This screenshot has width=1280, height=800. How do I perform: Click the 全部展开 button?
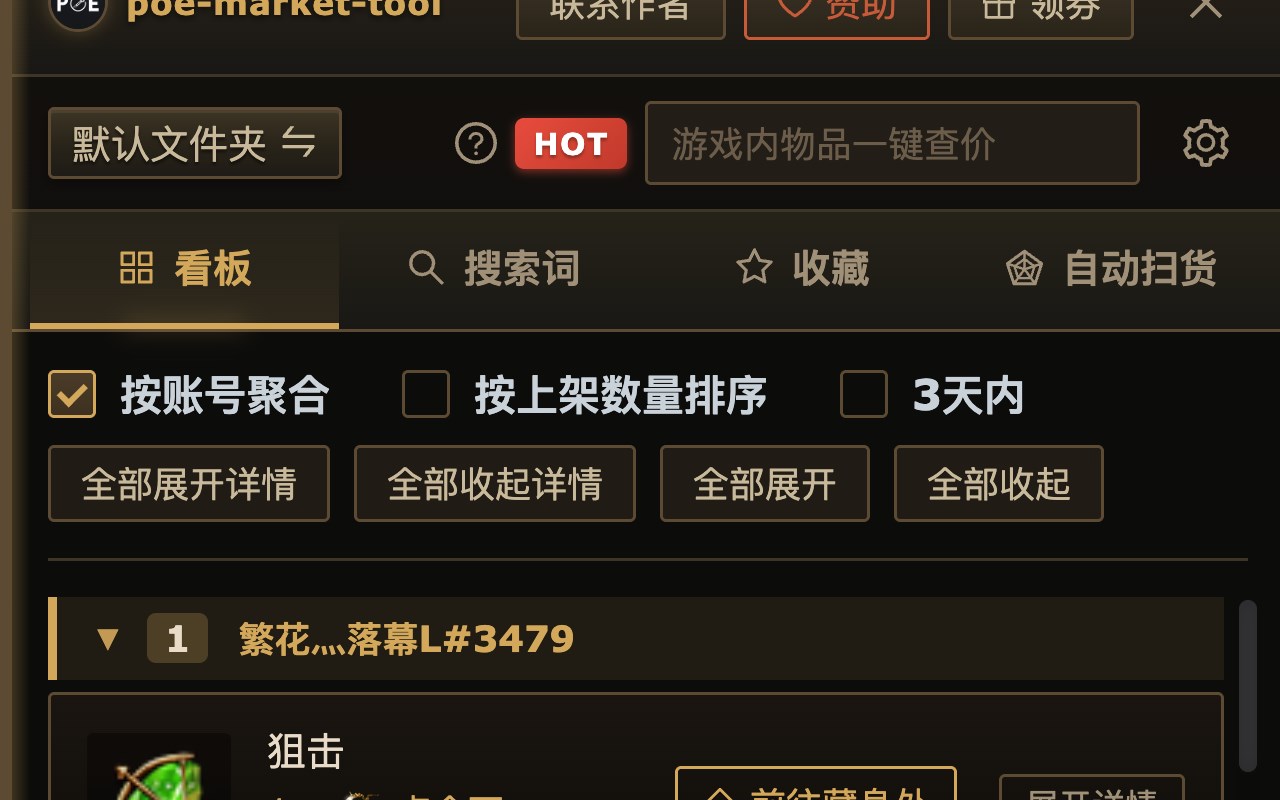tap(765, 484)
